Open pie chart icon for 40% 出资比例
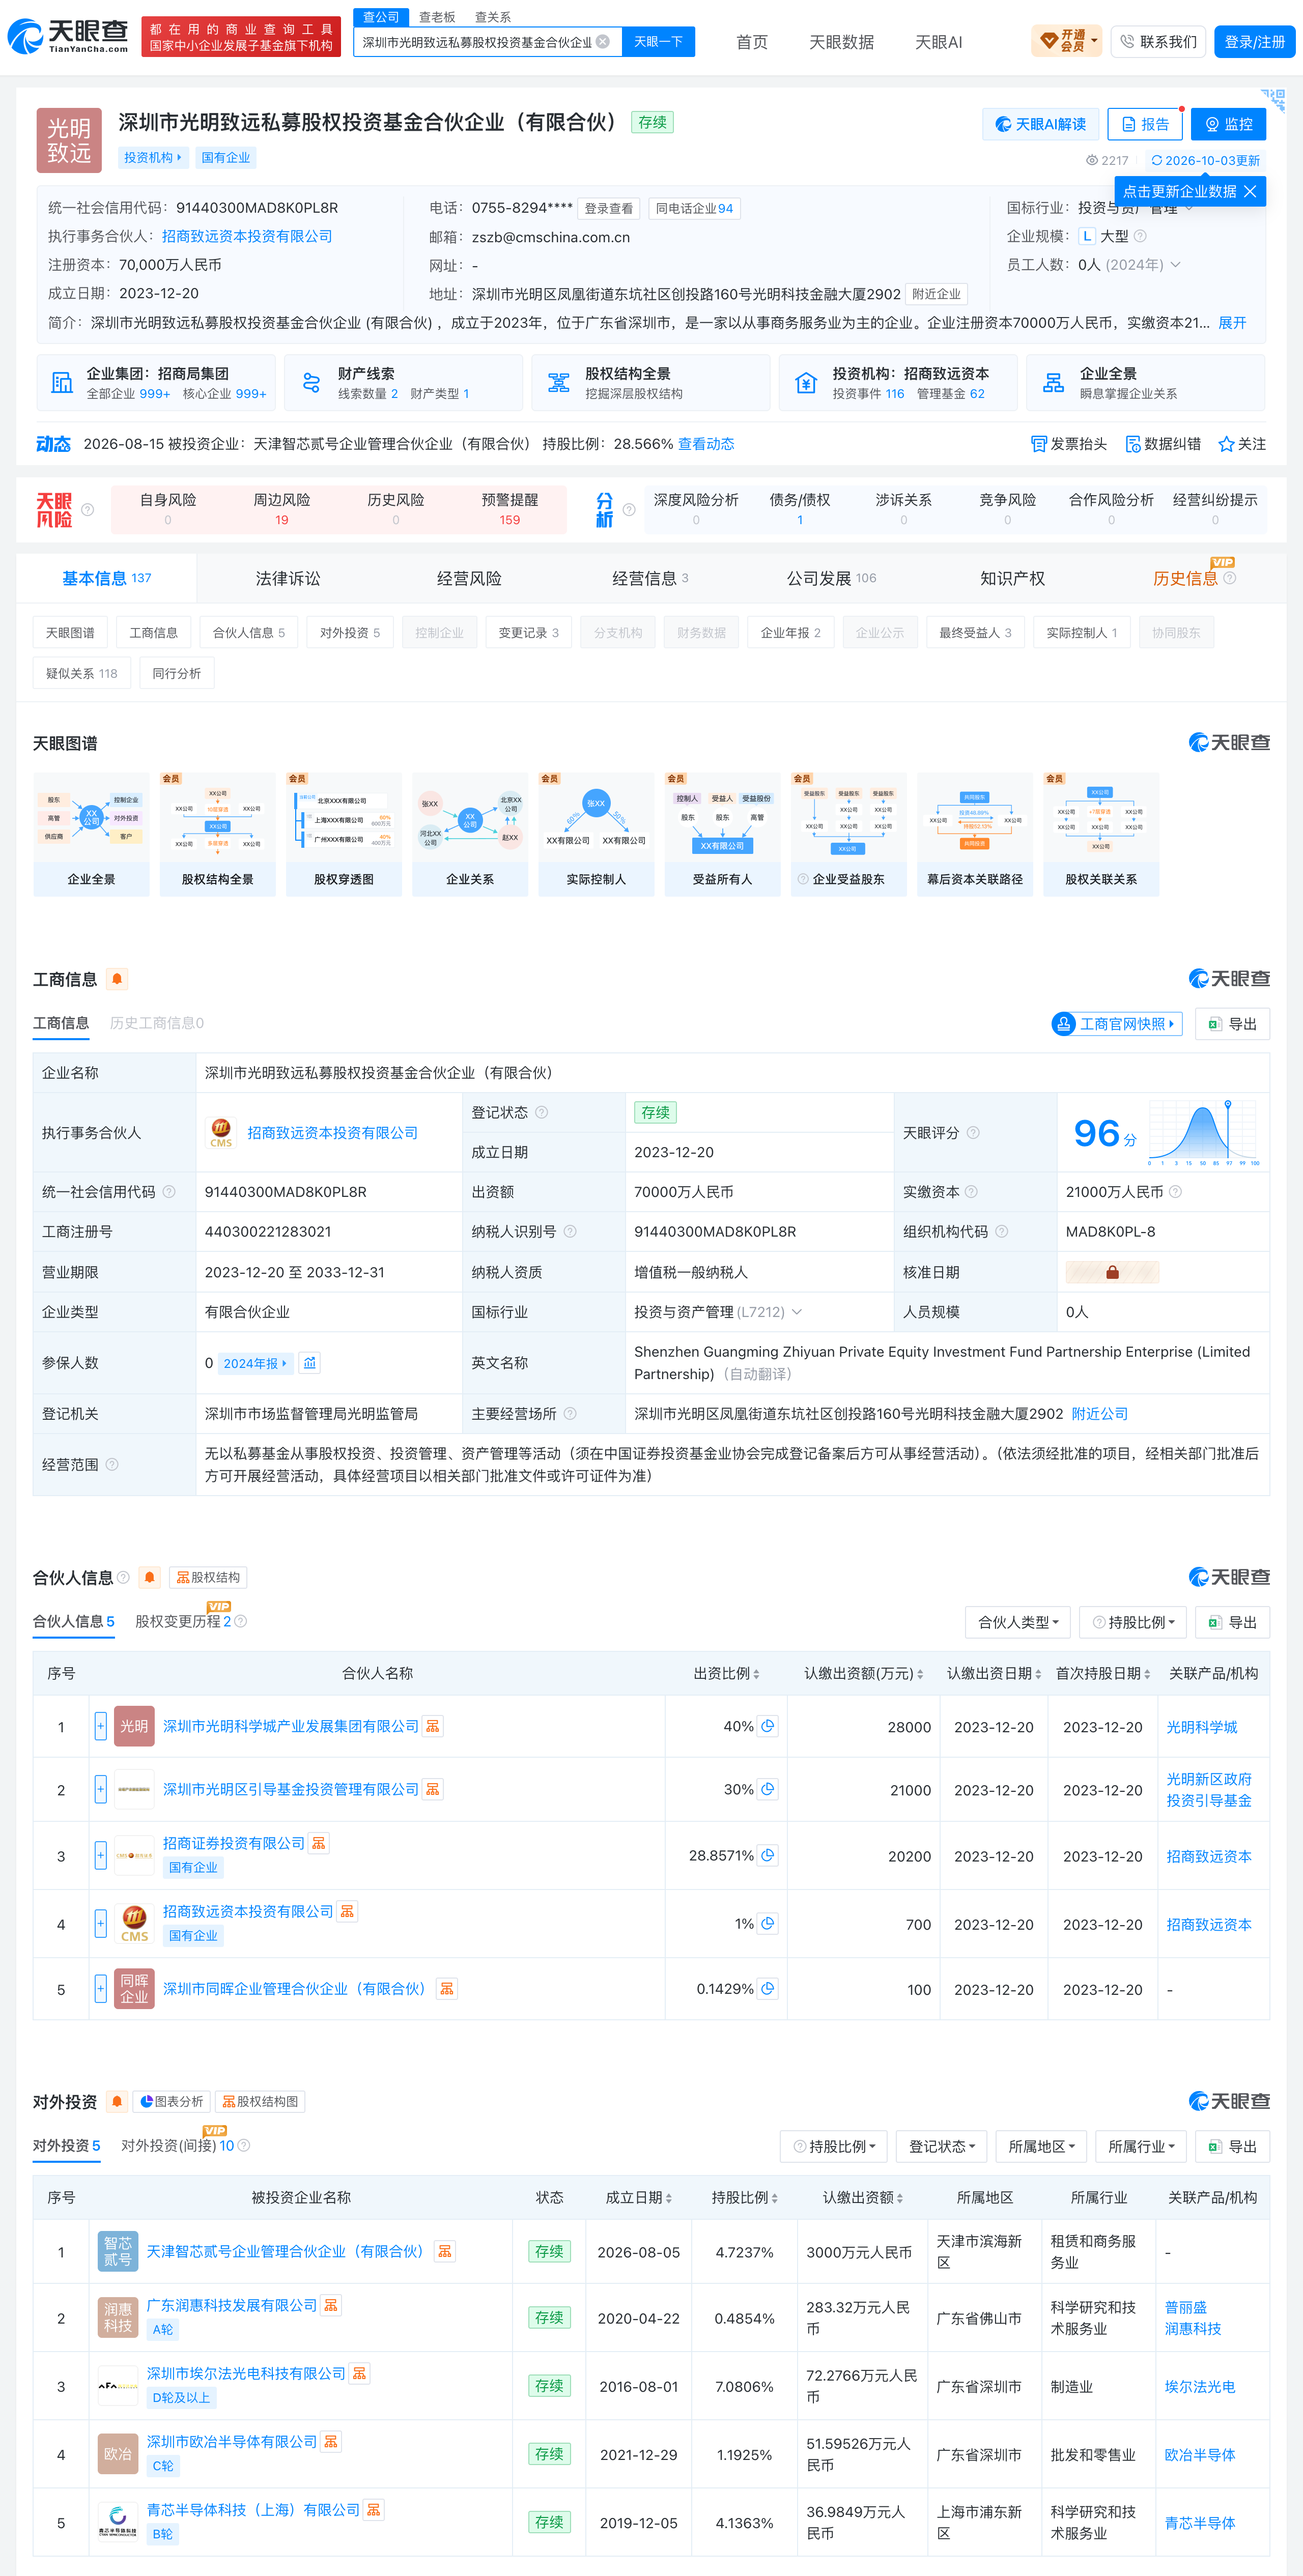Screen dimensions: 1303x2576 (x=768, y=1726)
